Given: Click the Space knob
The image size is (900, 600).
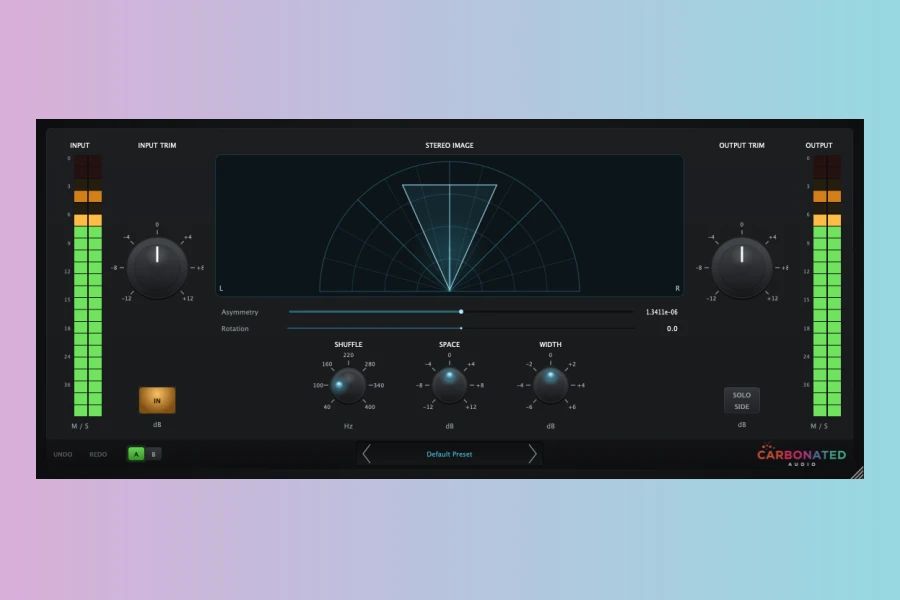Looking at the screenshot, I should point(449,385).
